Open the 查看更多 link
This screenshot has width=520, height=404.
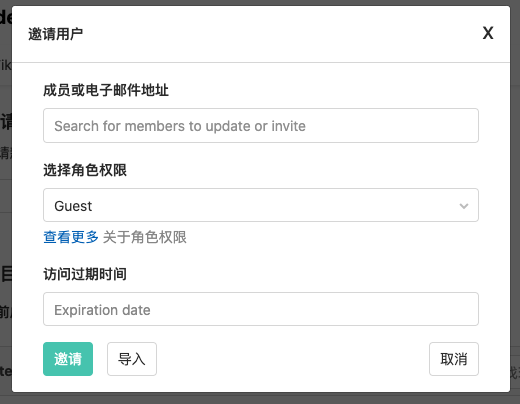(71, 237)
